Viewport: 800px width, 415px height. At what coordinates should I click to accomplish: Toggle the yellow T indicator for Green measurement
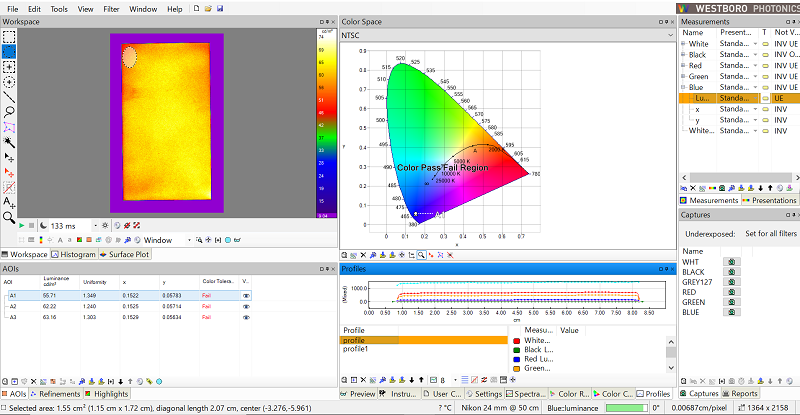point(765,77)
